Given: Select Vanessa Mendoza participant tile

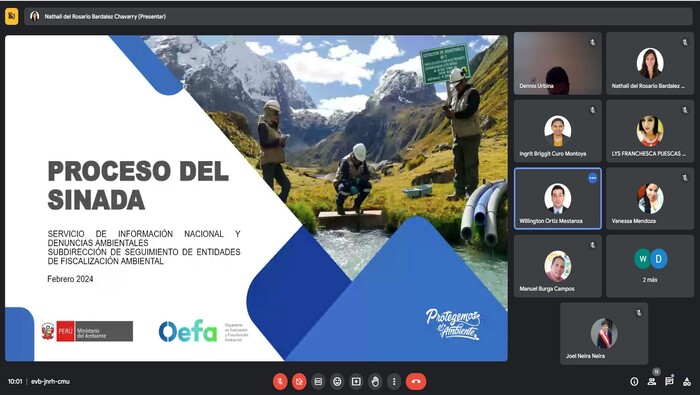Looking at the screenshot, I should tap(650, 199).
